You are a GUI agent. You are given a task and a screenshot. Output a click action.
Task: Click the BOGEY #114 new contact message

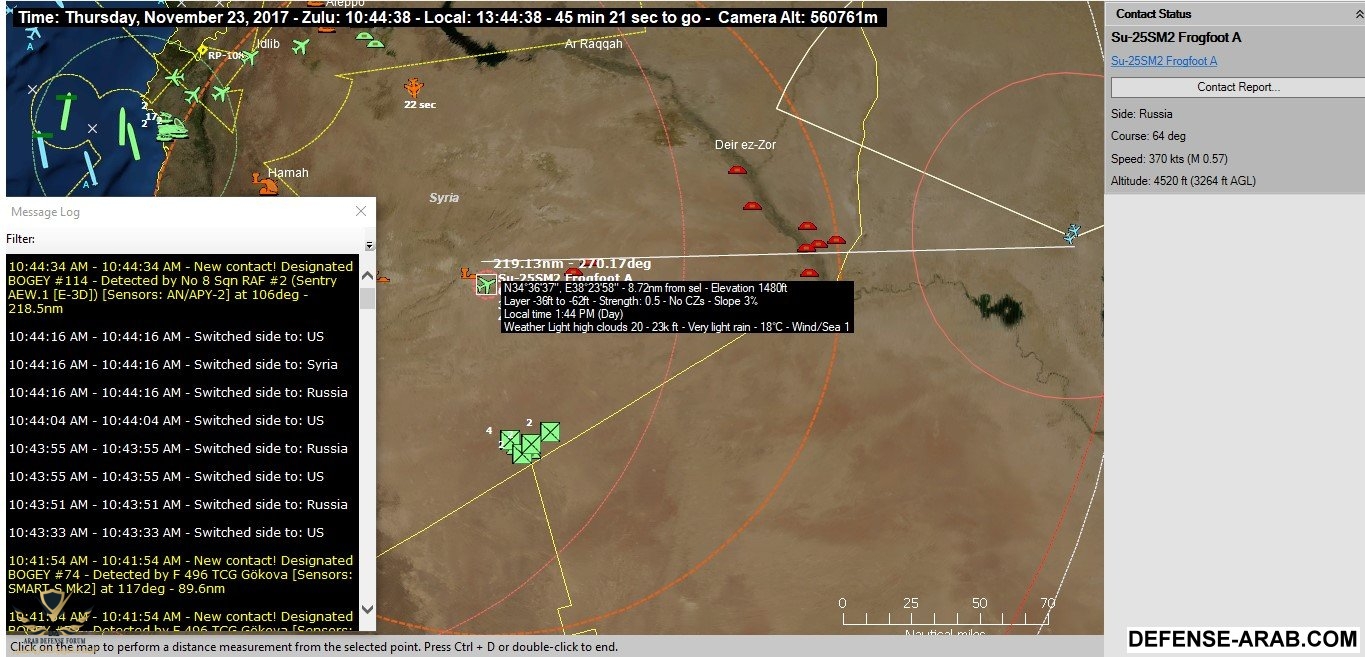coord(181,288)
